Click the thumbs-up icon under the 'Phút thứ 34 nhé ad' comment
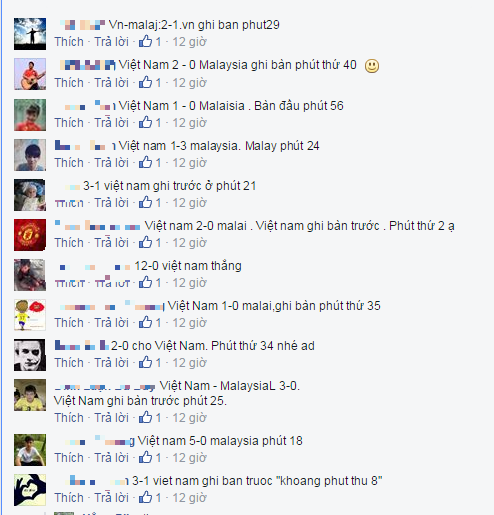Screen dimensions: 494x515 coord(145,362)
